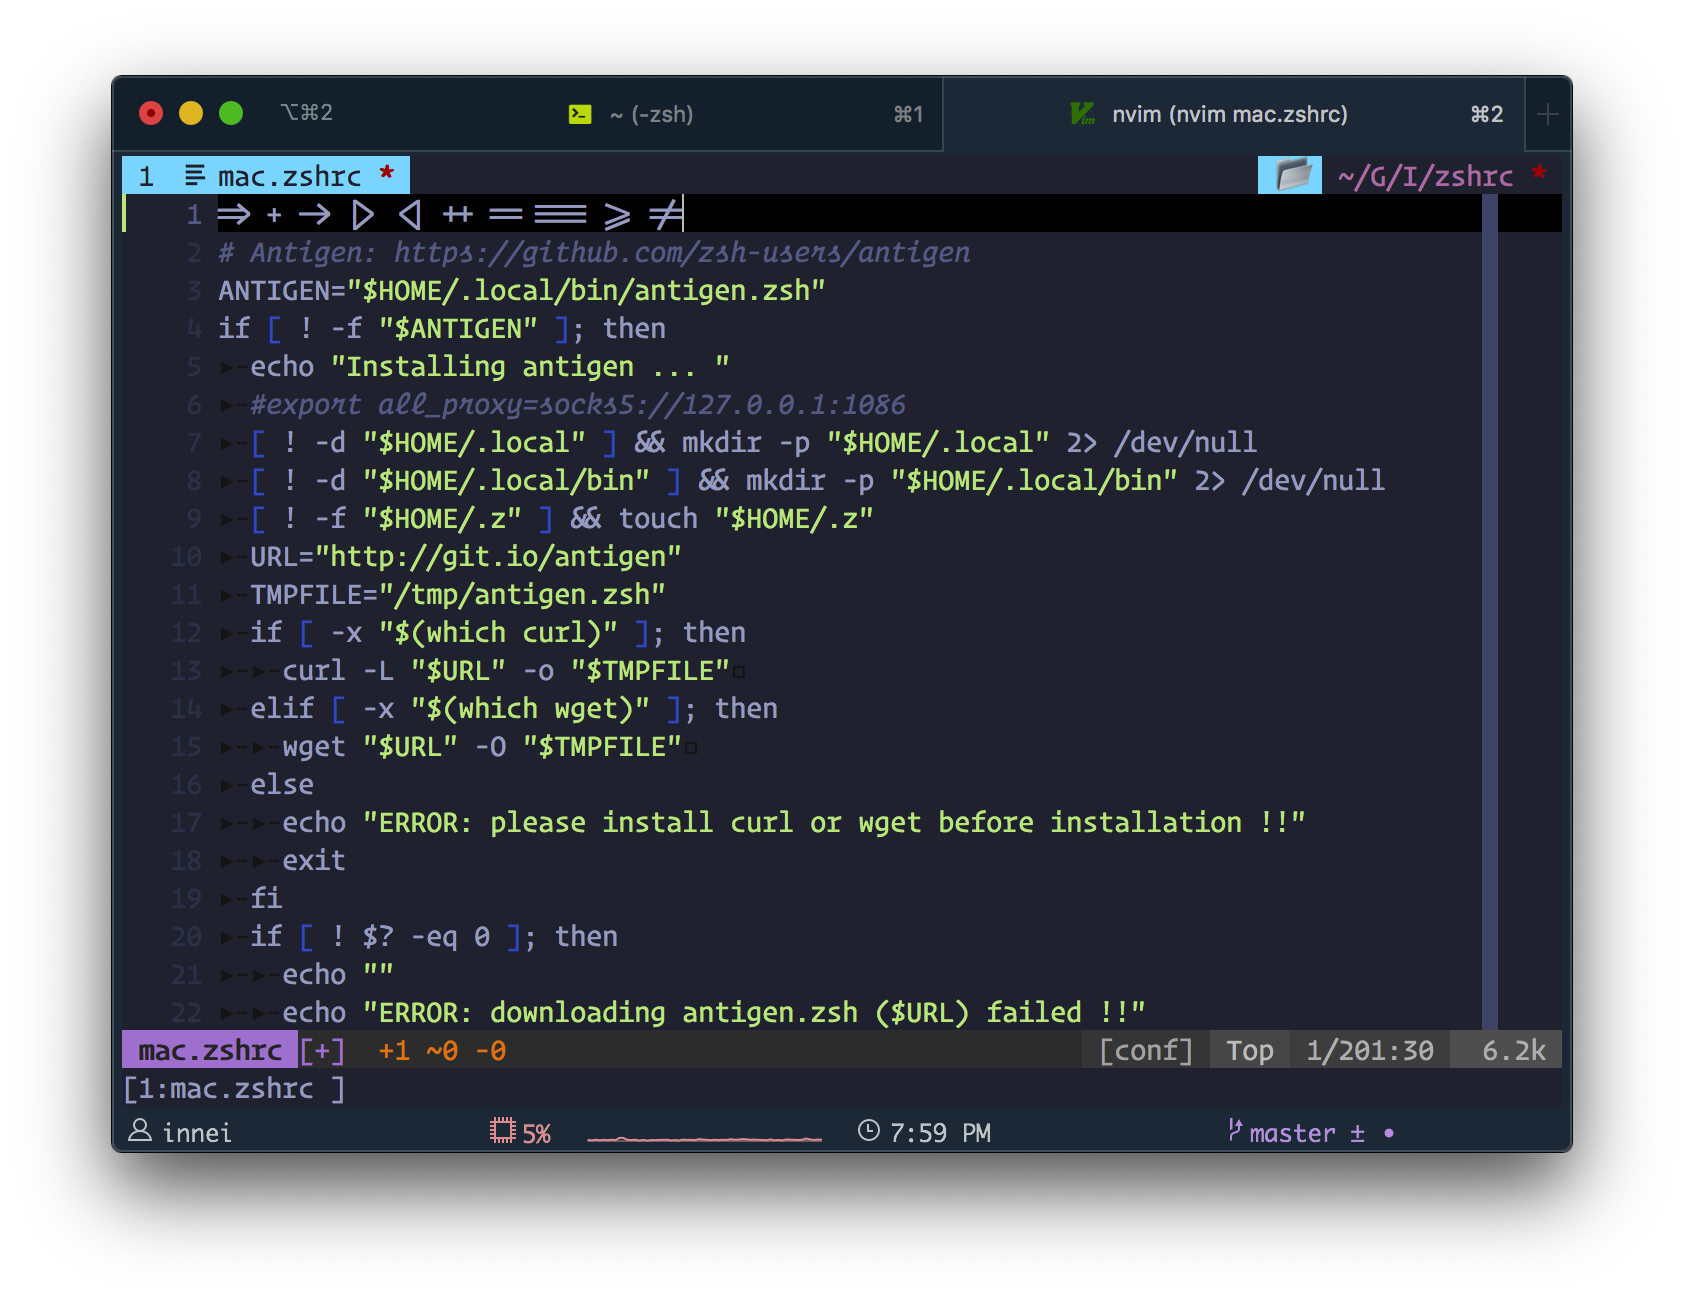Click the "[1:mac.zshrc ]" buffer list line
This screenshot has height=1300, width=1684.
234,1088
